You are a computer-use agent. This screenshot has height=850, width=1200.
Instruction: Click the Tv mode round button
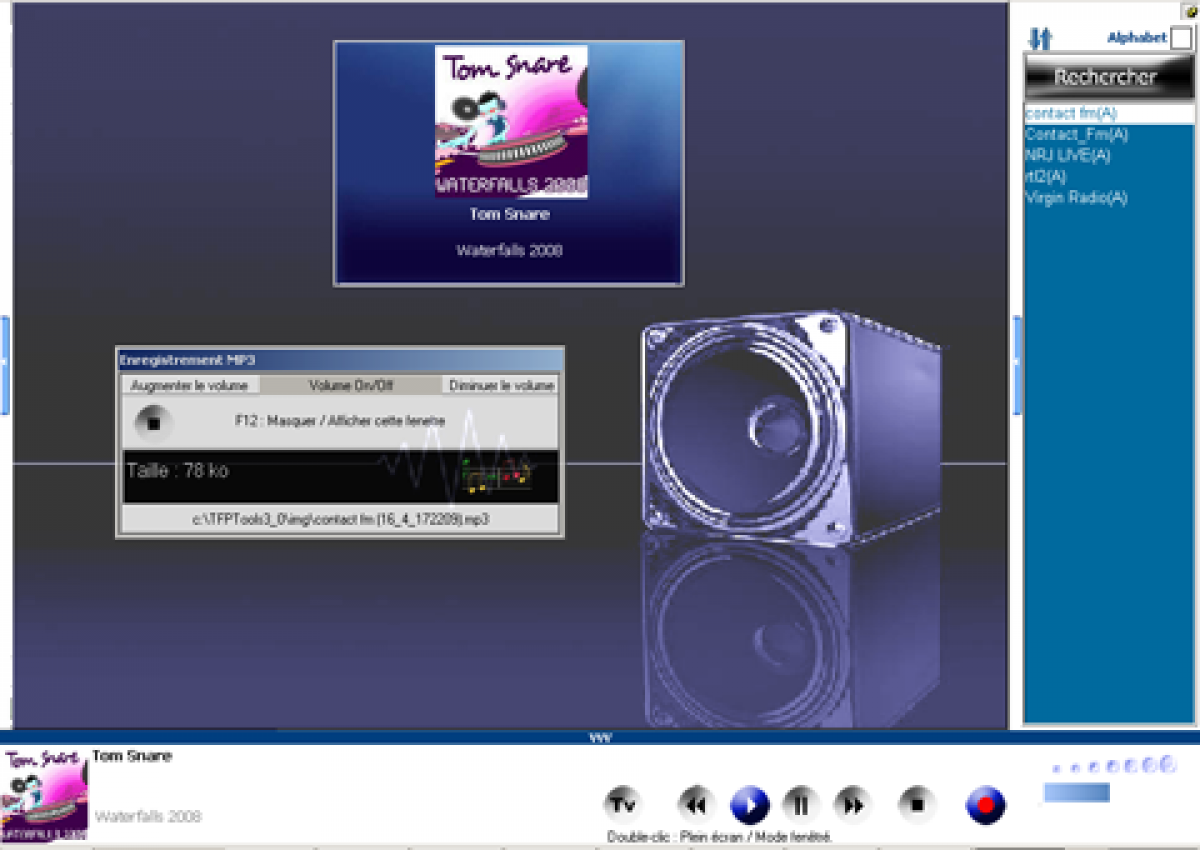(623, 803)
